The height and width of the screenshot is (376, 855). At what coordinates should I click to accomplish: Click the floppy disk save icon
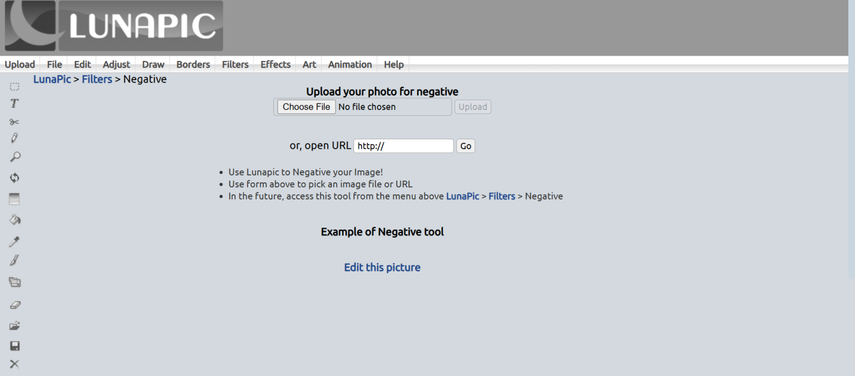coord(15,346)
